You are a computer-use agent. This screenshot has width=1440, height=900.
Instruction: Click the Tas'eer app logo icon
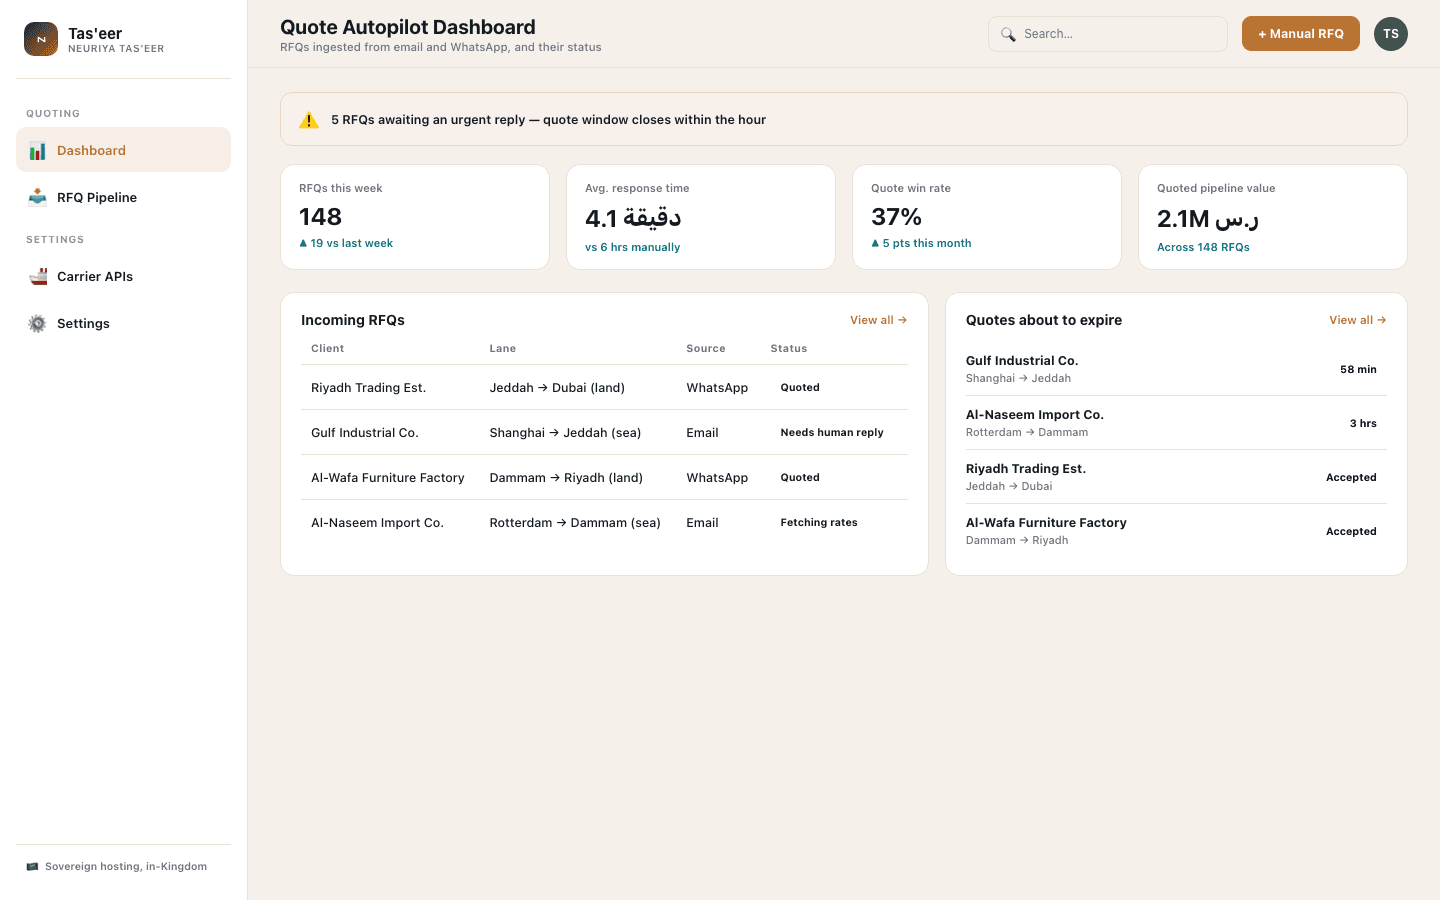[41, 39]
